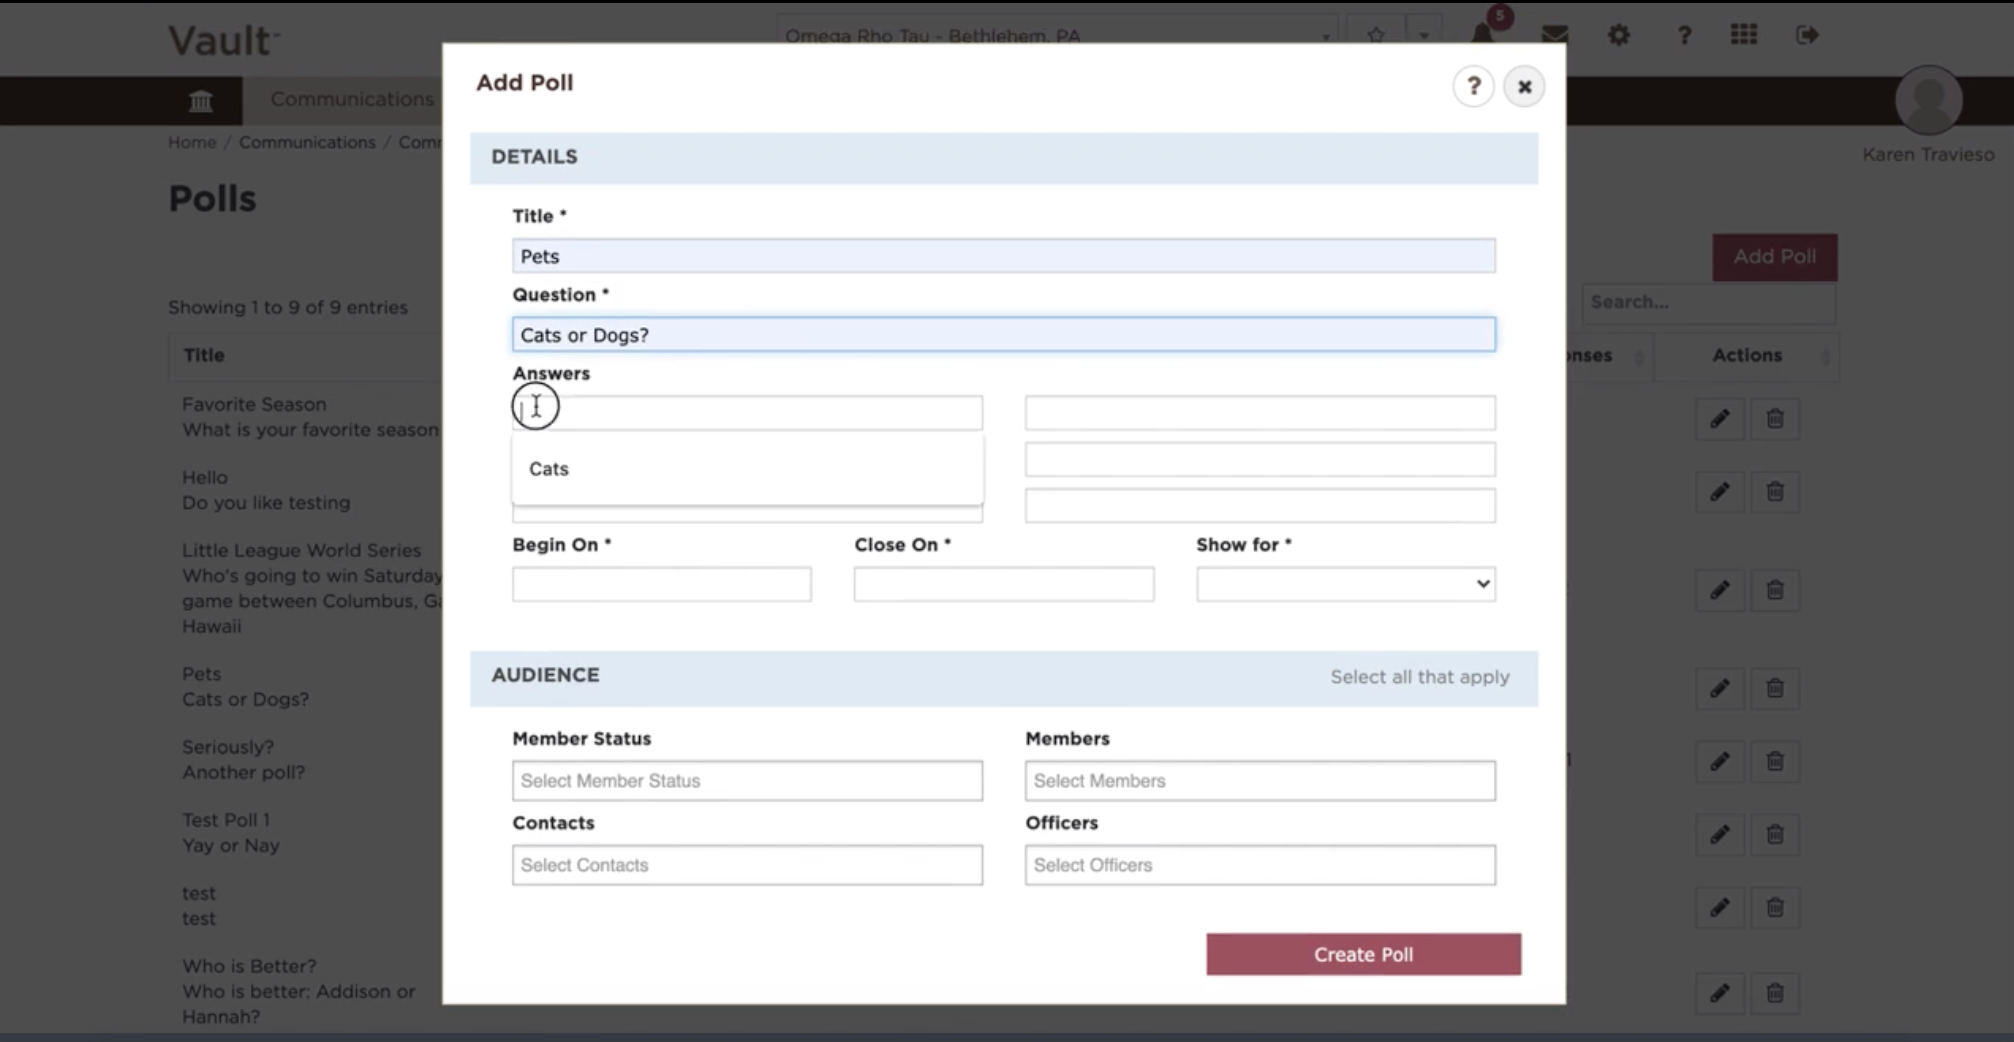Open the Select Member Status dropdown

747,781
